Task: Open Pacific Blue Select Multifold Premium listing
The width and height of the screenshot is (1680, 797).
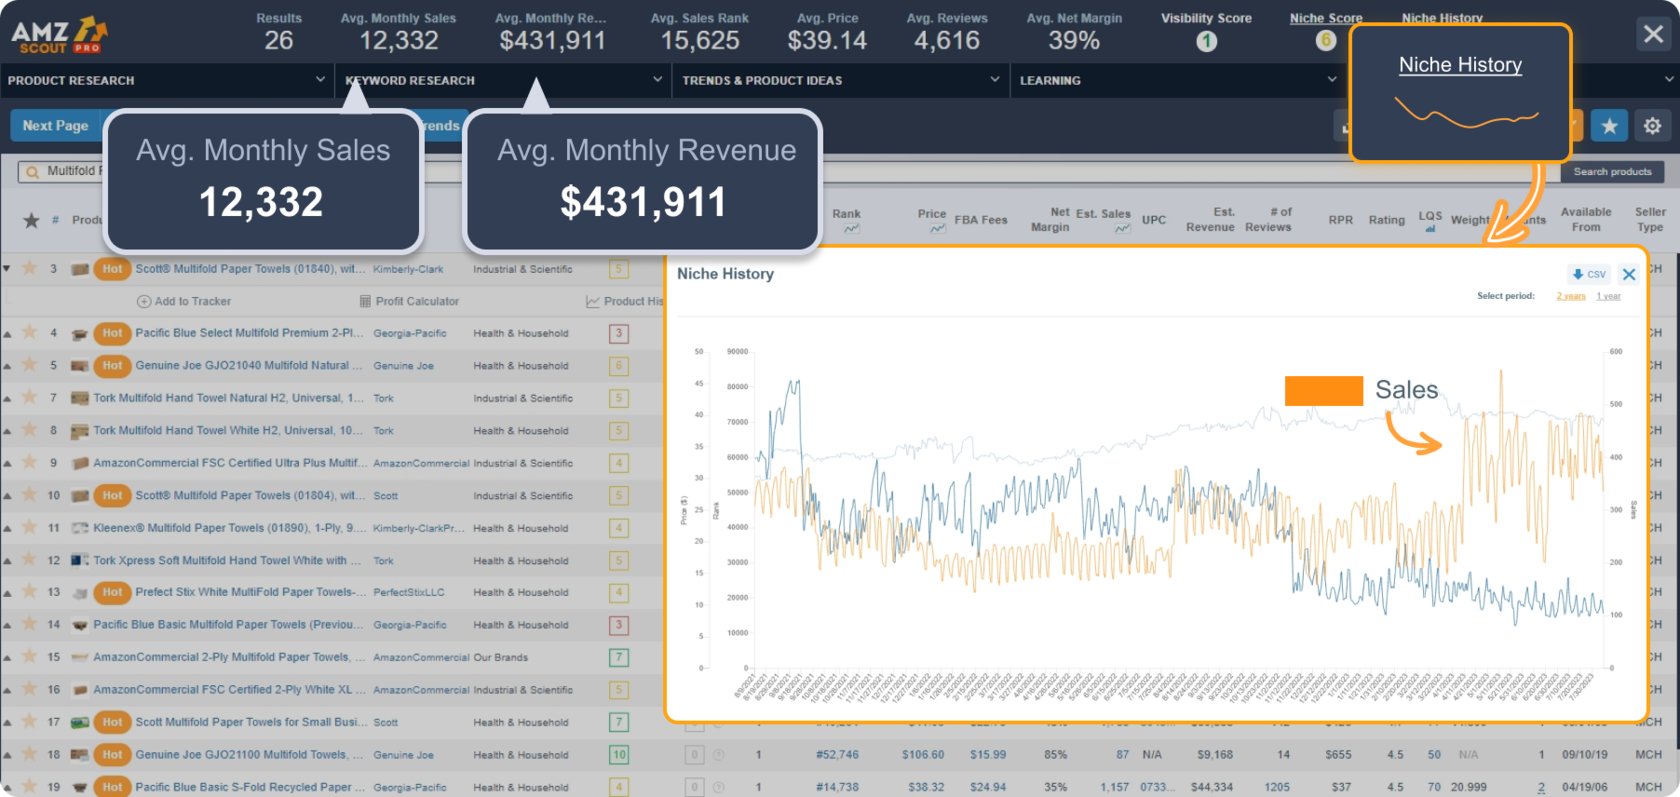Action: coord(249,333)
